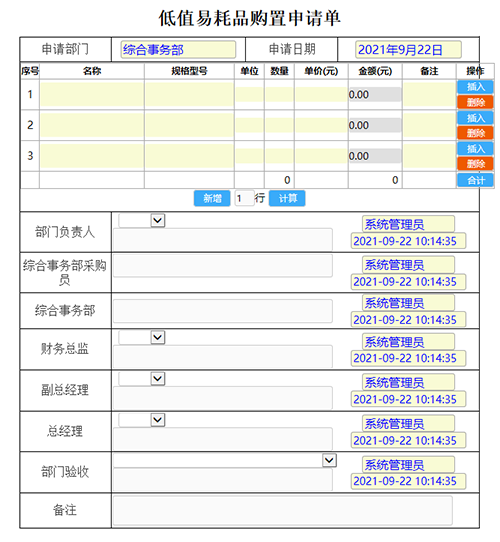Click the 删除 button in row 2
The height and width of the screenshot is (542, 500).
475,133
